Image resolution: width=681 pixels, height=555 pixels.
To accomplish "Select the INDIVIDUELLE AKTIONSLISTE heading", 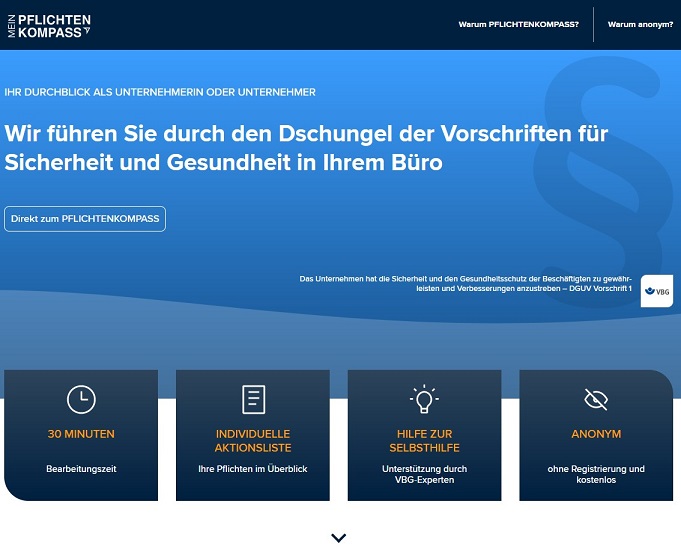I will (253, 441).
